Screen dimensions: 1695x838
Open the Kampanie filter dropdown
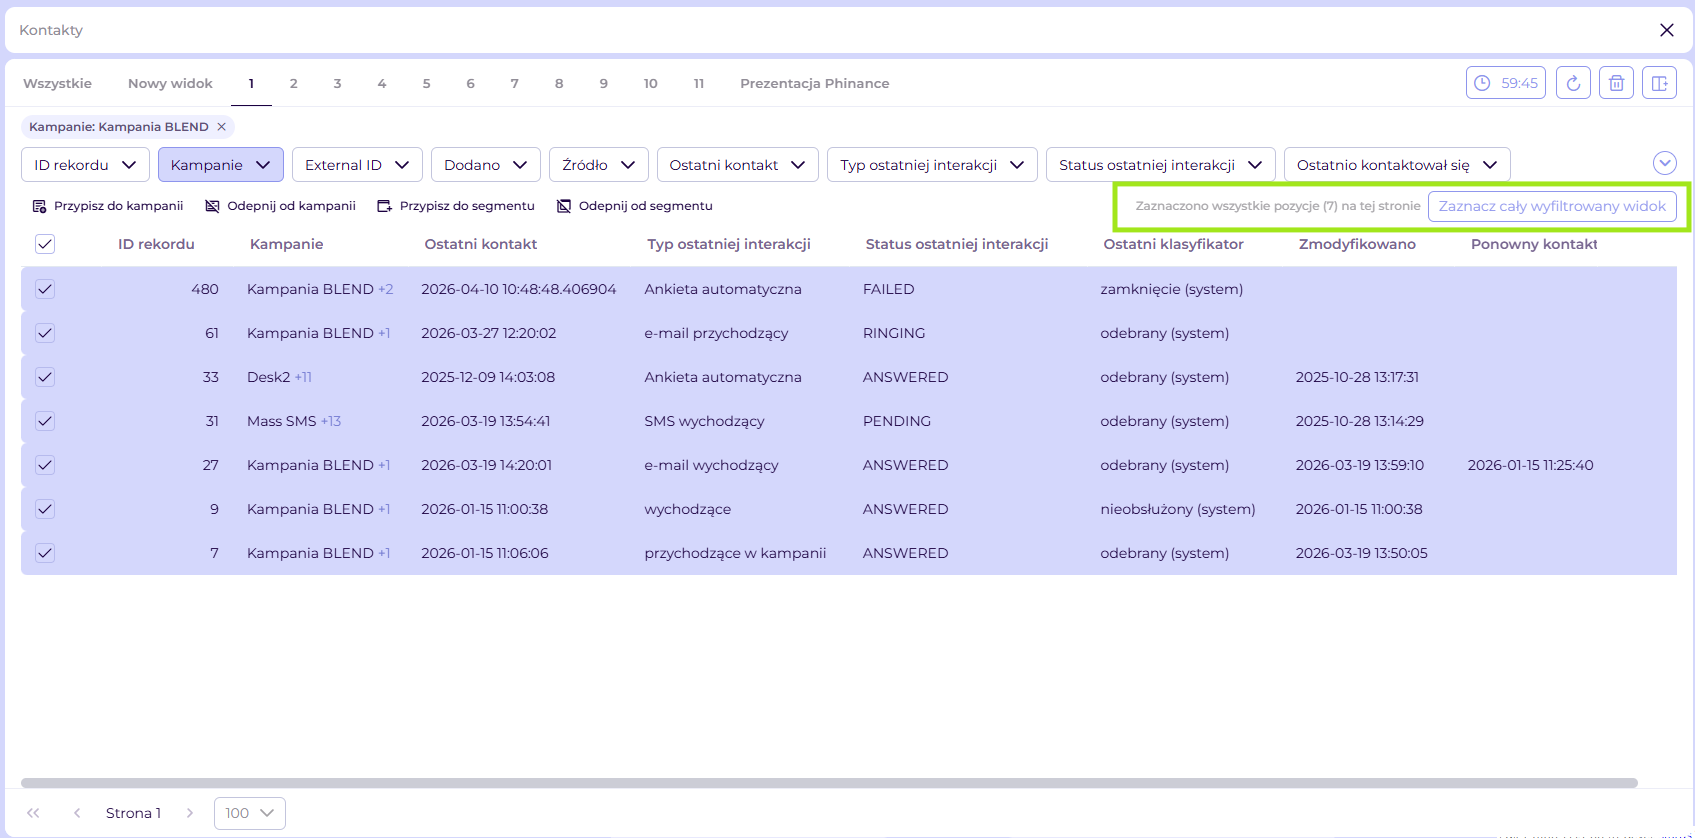point(221,165)
